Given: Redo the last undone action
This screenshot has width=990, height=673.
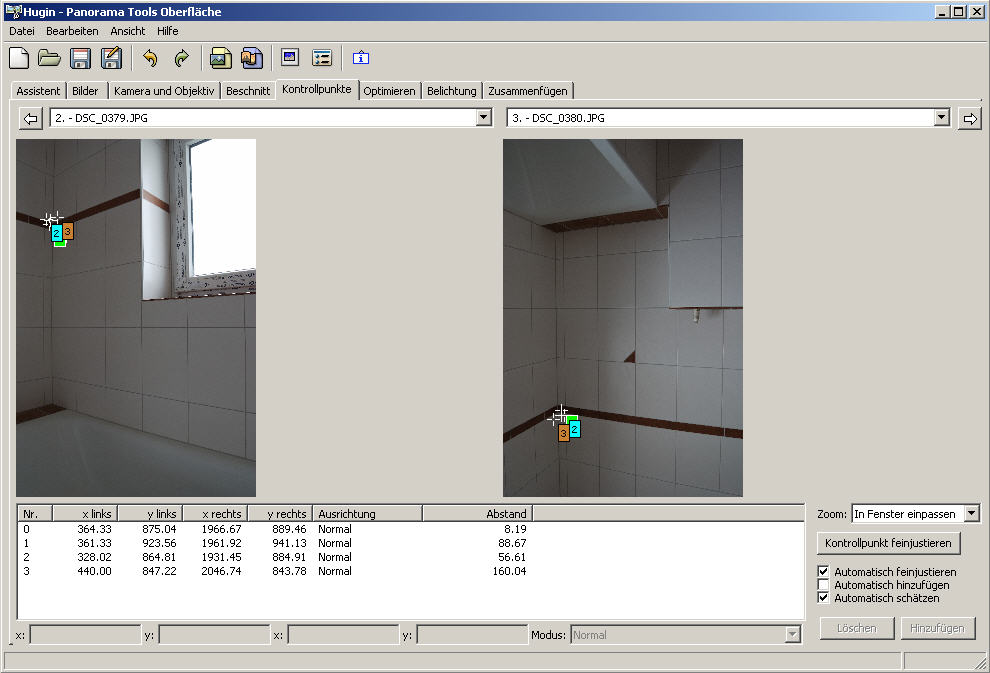Looking at the screenshot, I should [x=181, y=58].
